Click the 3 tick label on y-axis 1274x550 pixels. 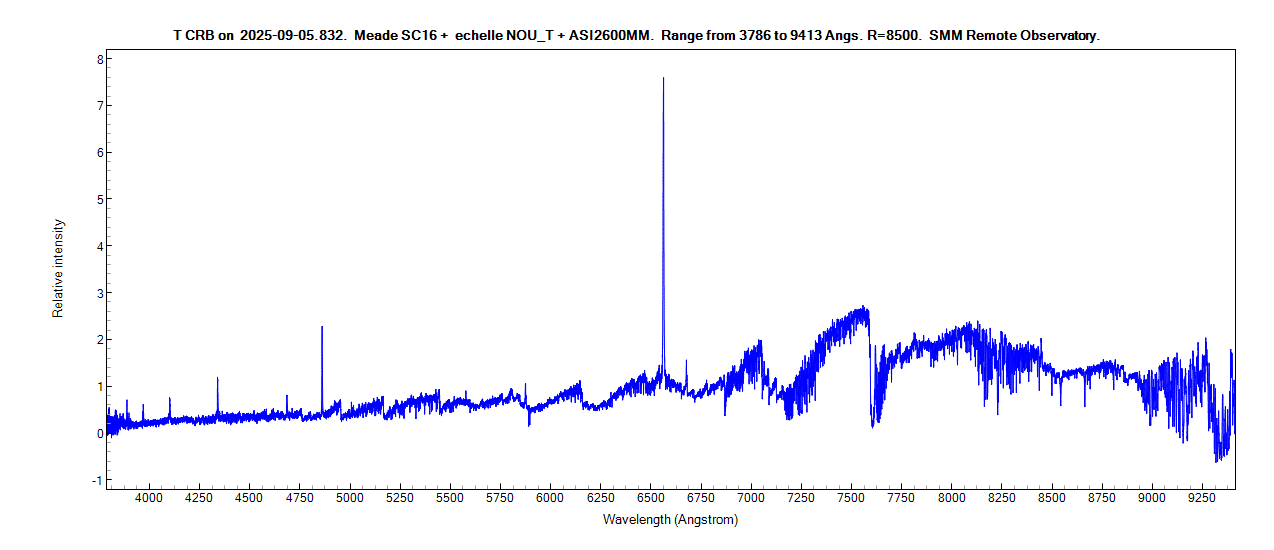pos(99,293)
